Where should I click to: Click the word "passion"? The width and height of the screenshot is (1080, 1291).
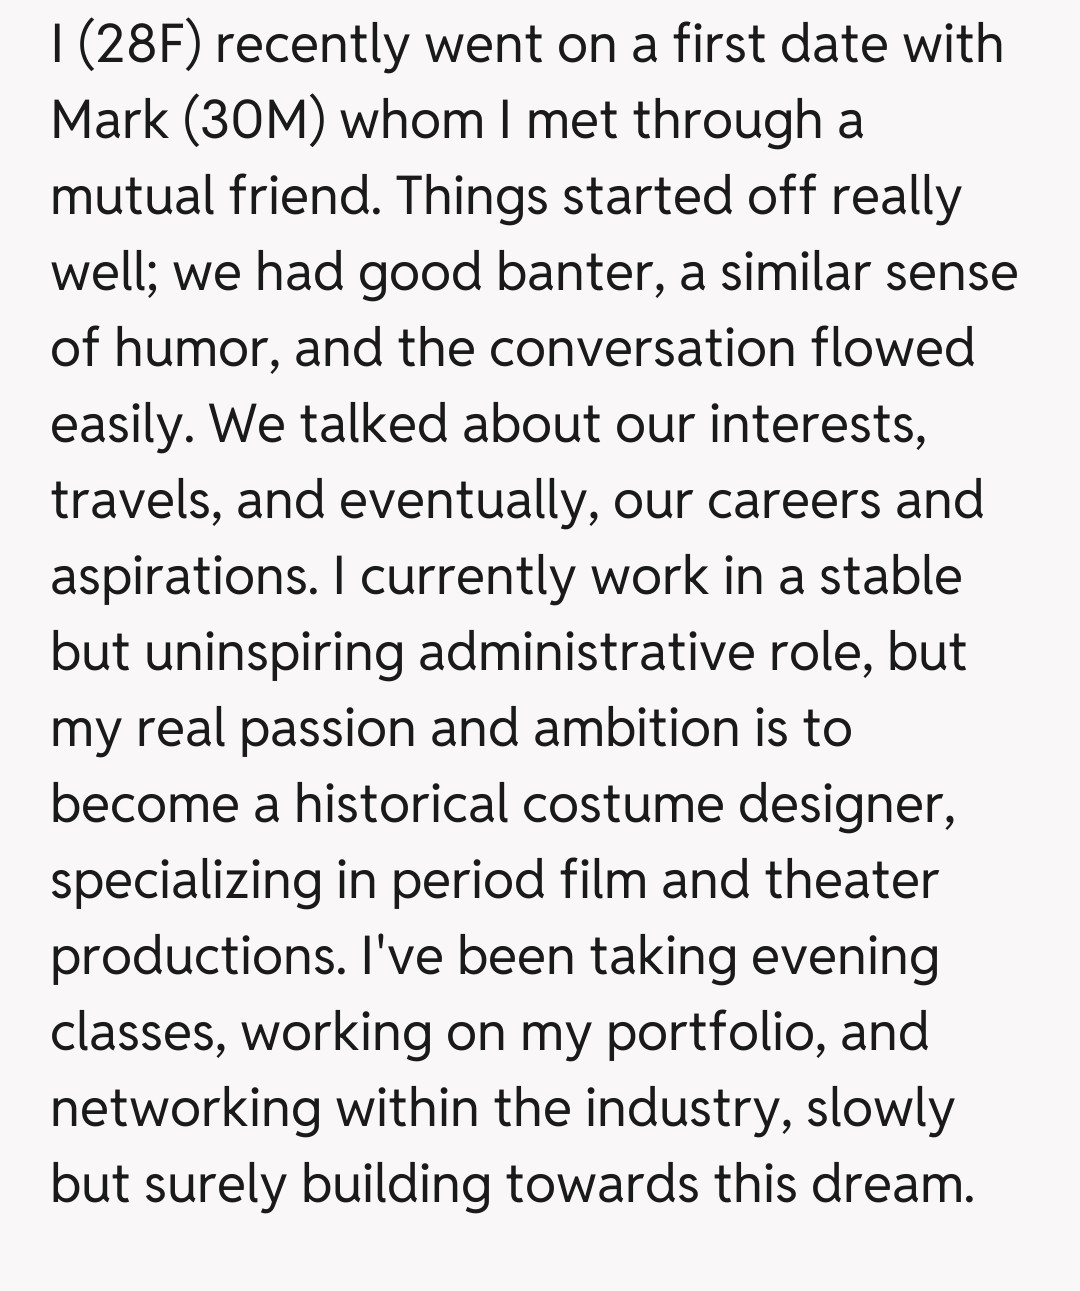[x=327, y=729]
